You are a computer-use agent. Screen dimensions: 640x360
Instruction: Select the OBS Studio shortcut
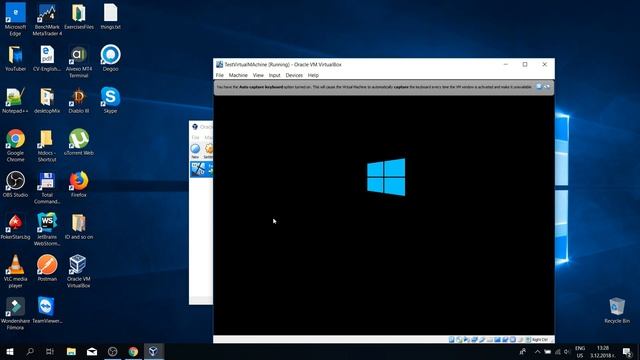pos(16,185)
